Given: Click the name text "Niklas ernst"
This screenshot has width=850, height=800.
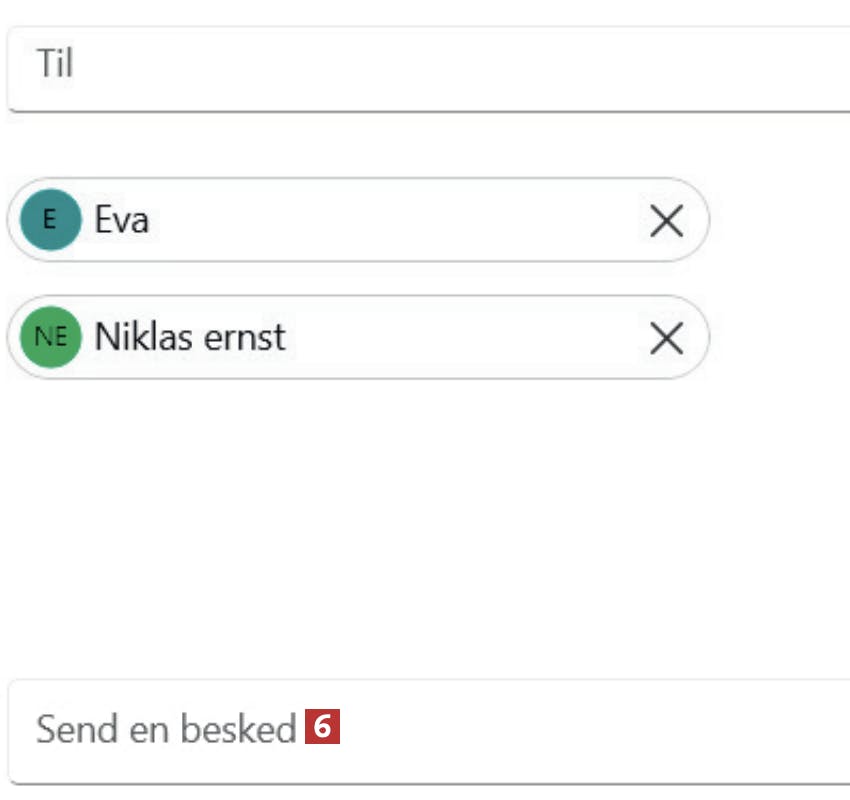Looking at the screenshot, I should point(190,337).
